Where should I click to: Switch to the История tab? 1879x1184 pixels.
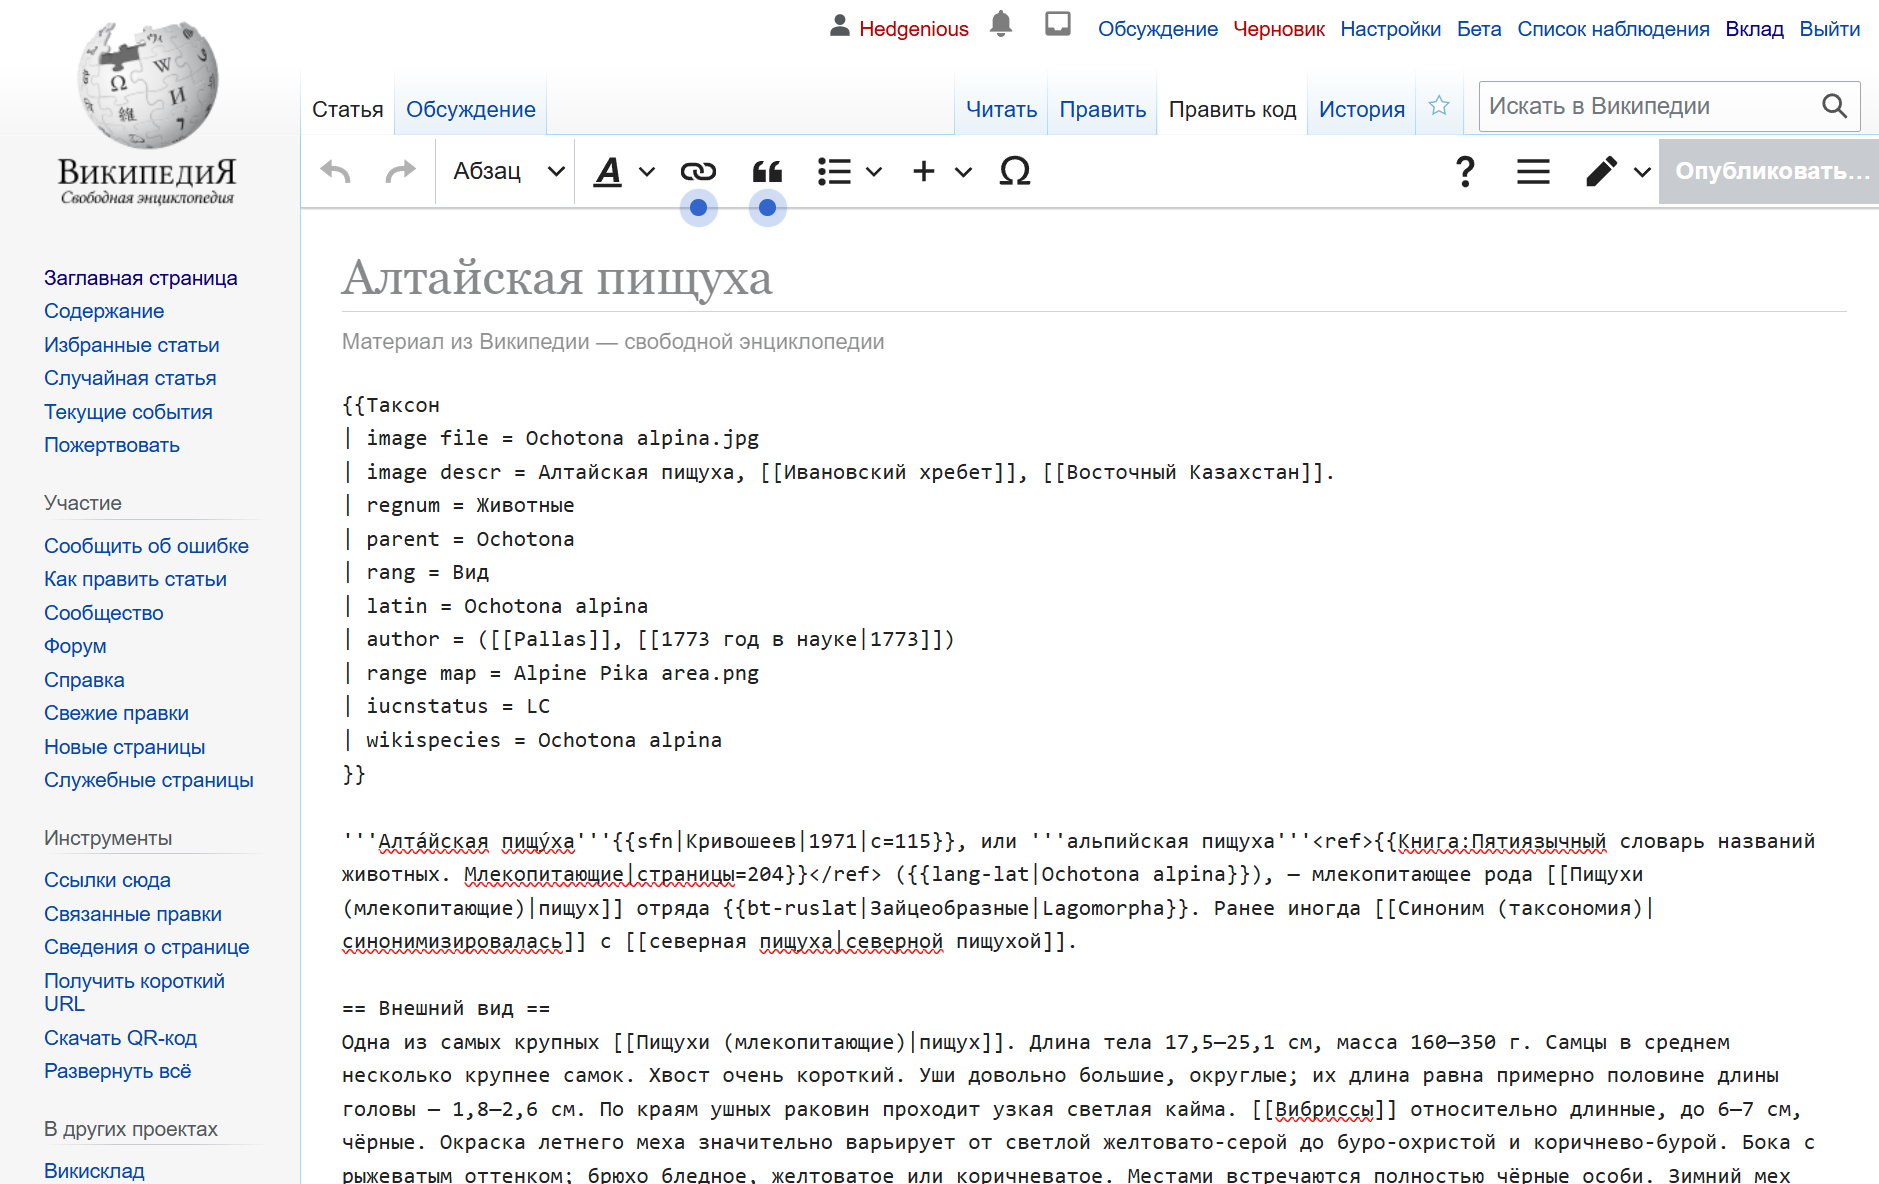(x=1361, y=109)
